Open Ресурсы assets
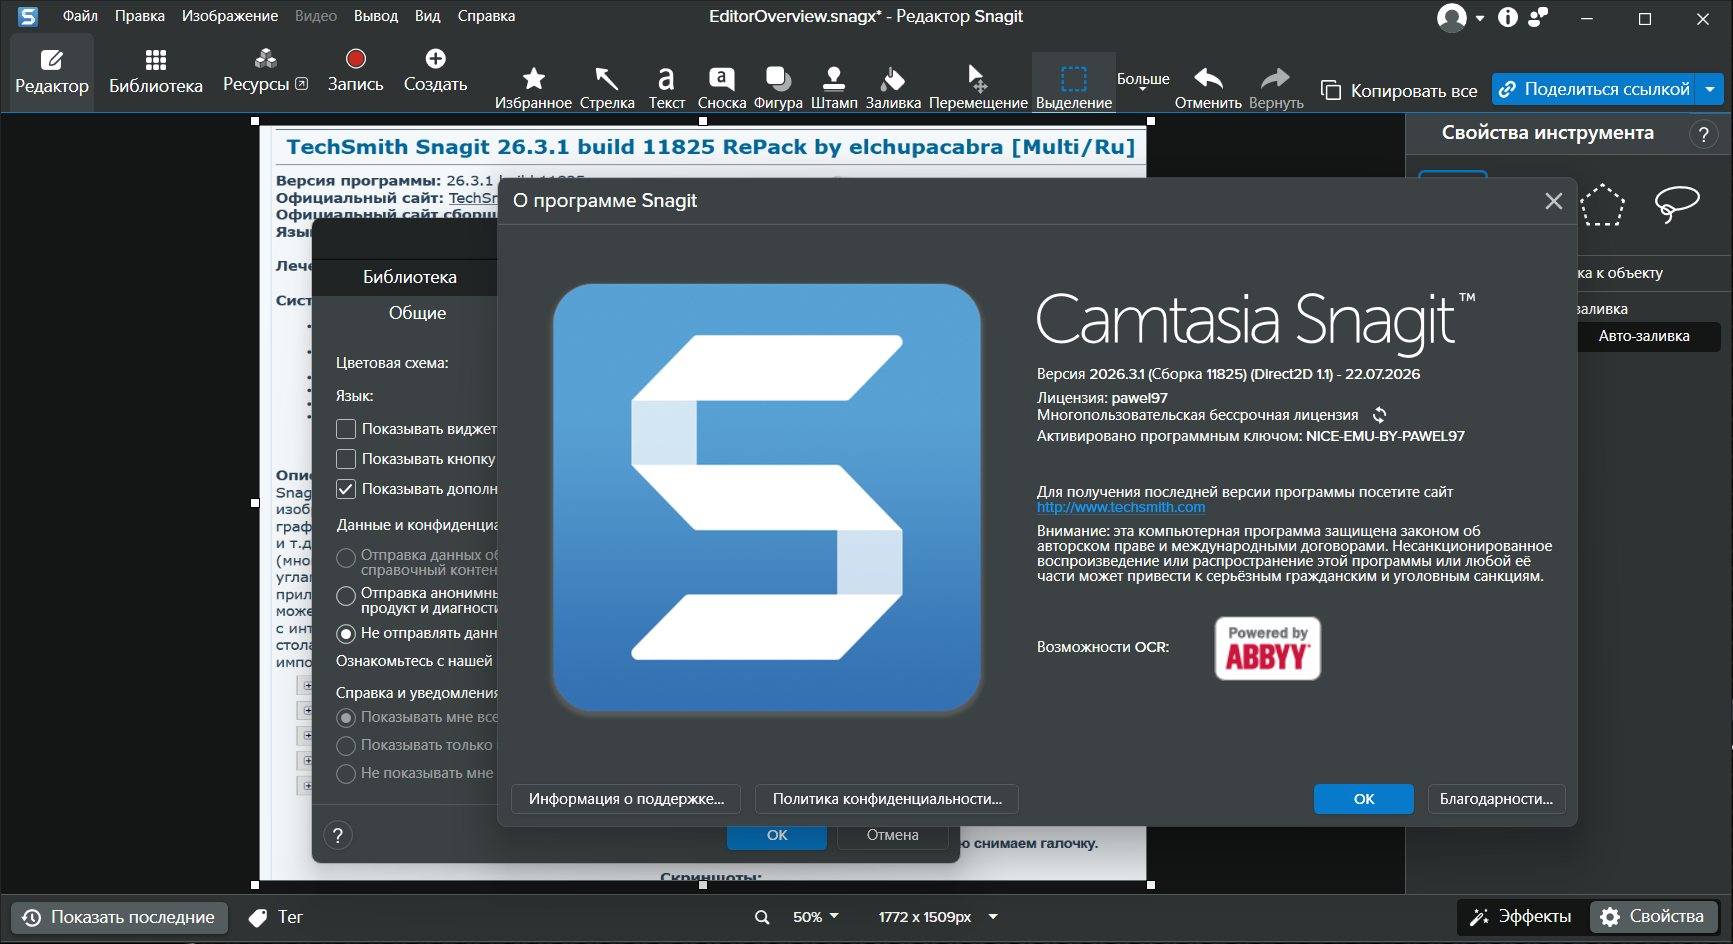 click(265, 72)
